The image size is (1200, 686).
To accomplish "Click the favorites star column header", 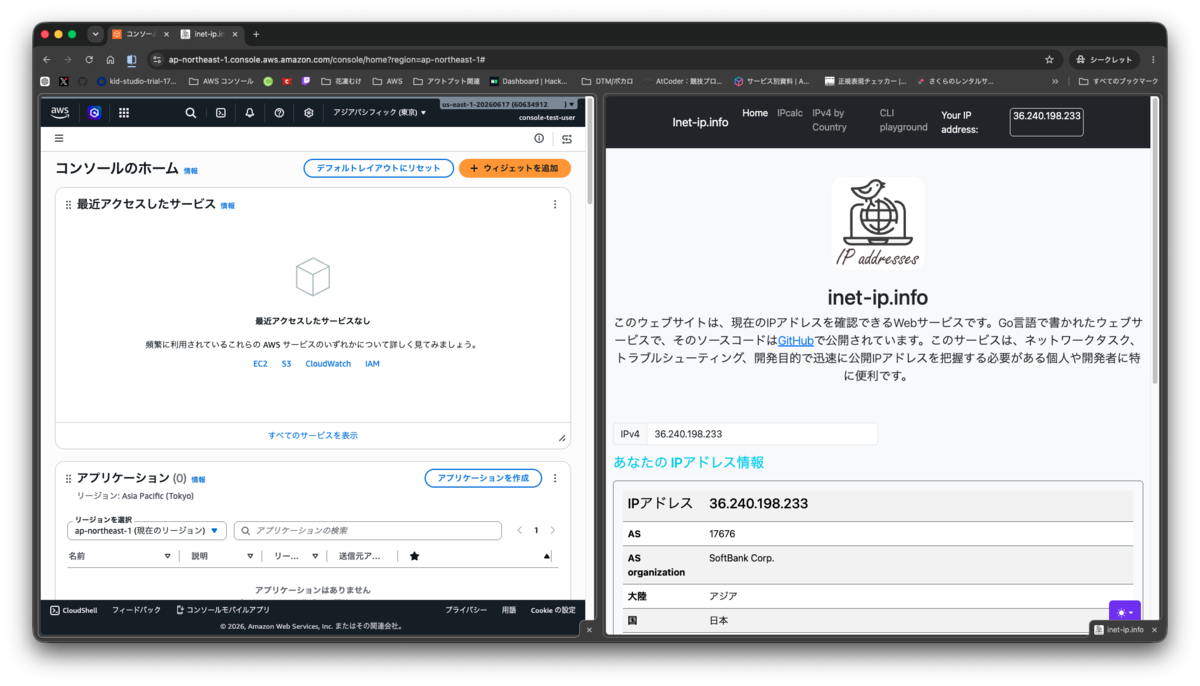I will [414, 556].
